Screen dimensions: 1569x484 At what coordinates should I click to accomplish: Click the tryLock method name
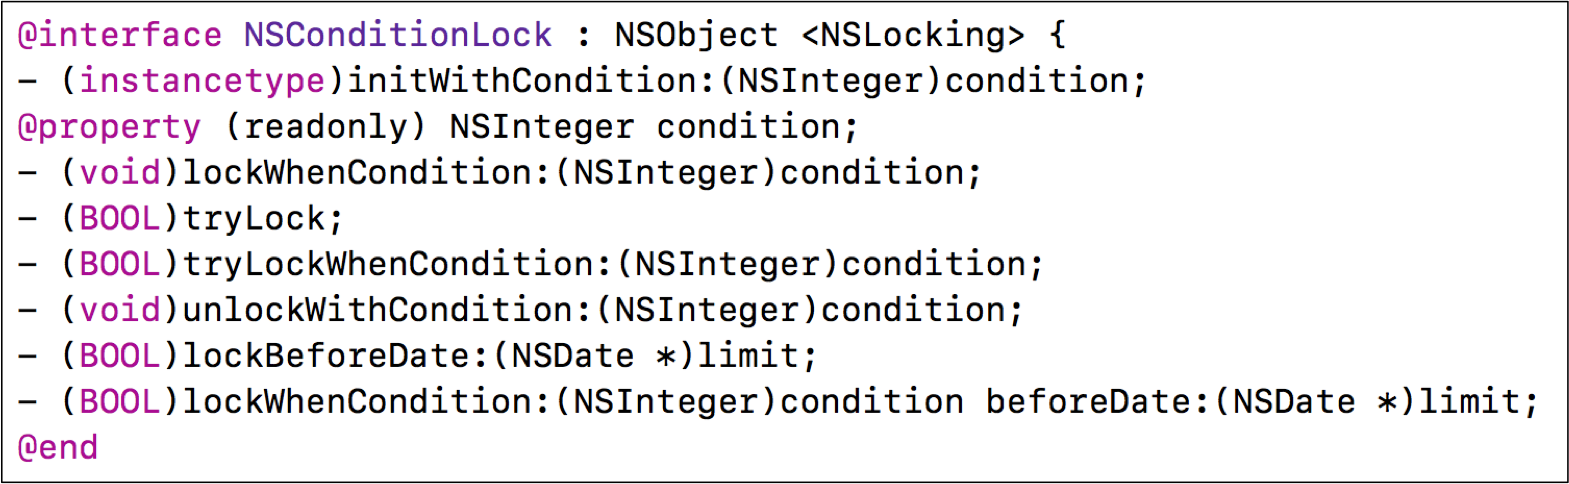254,219
